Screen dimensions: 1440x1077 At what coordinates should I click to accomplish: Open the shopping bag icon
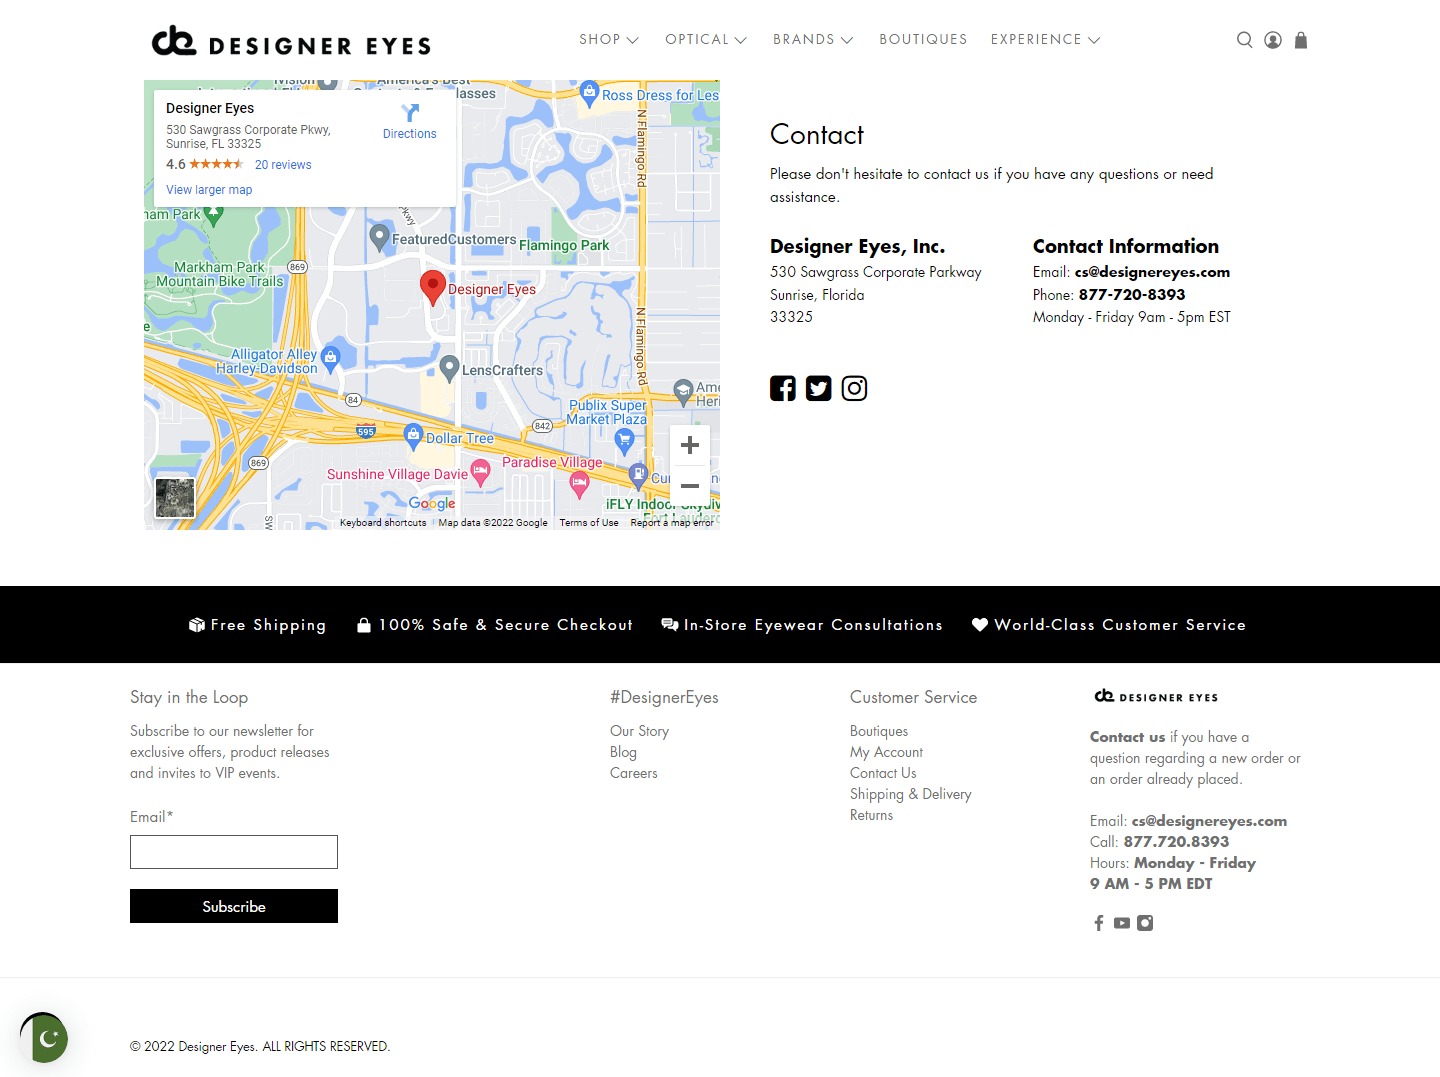(x=1301, y=40)
